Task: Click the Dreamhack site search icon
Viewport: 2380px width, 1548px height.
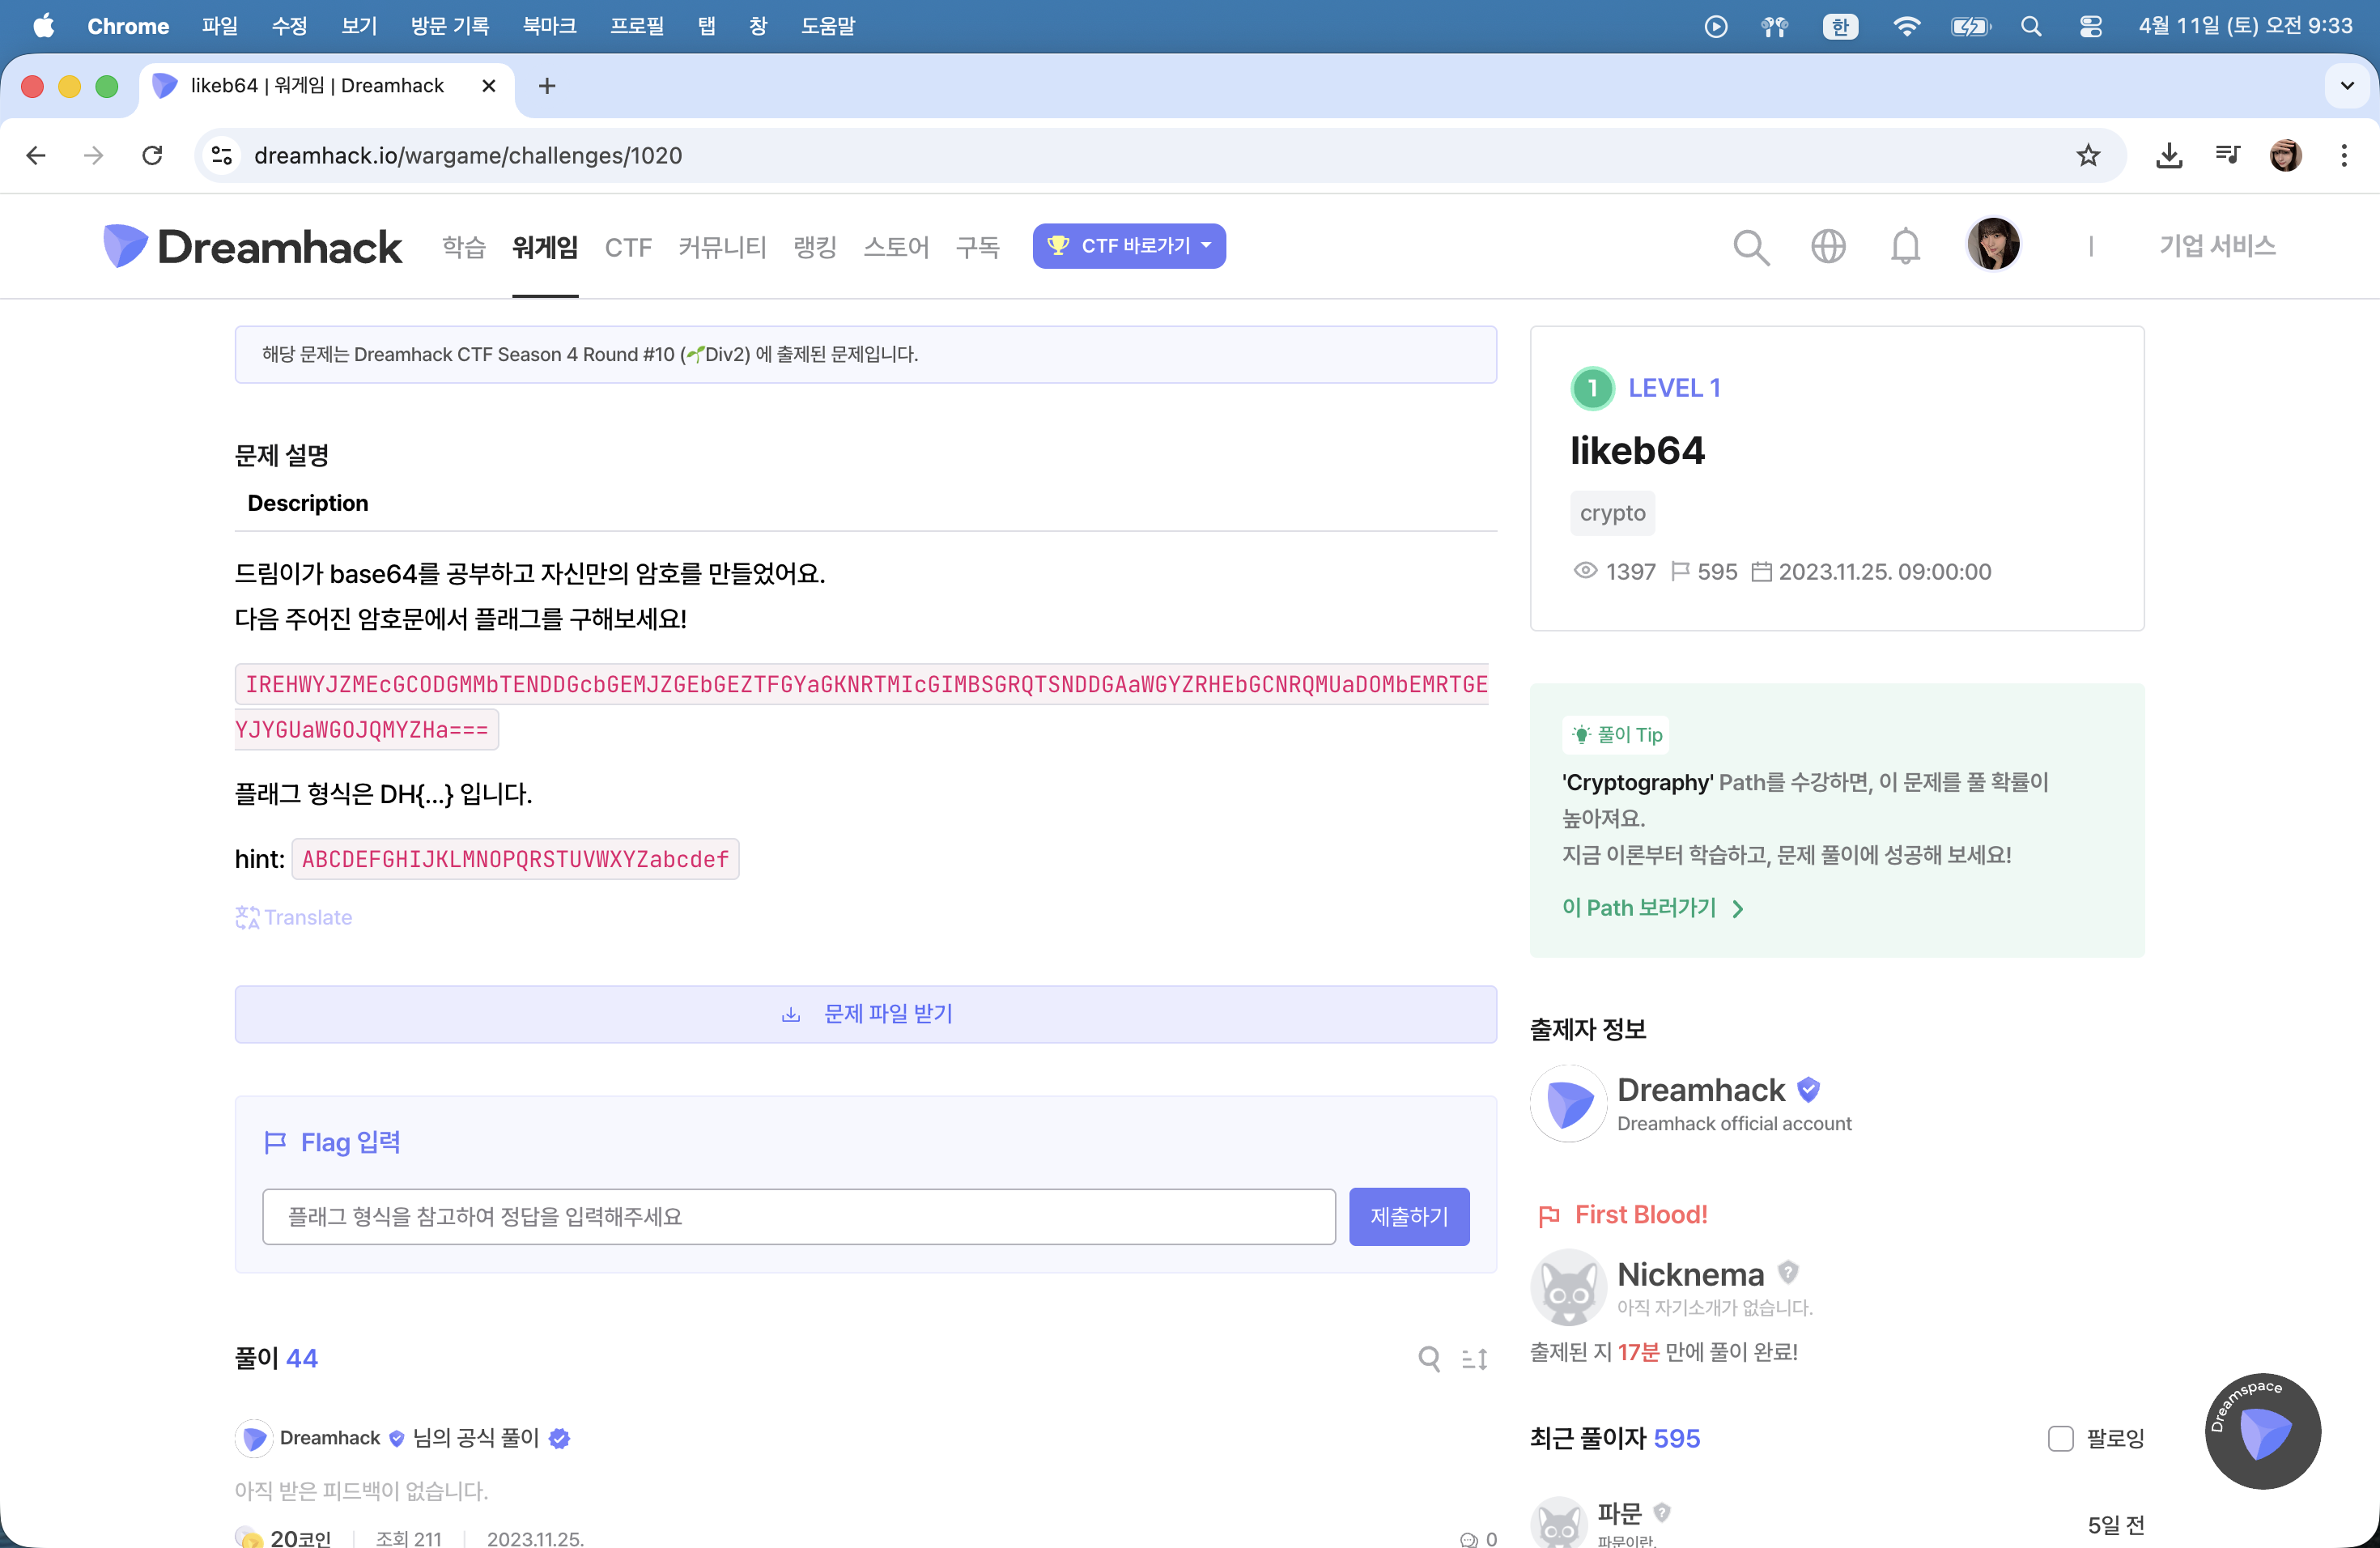Action: (1750, 246)
